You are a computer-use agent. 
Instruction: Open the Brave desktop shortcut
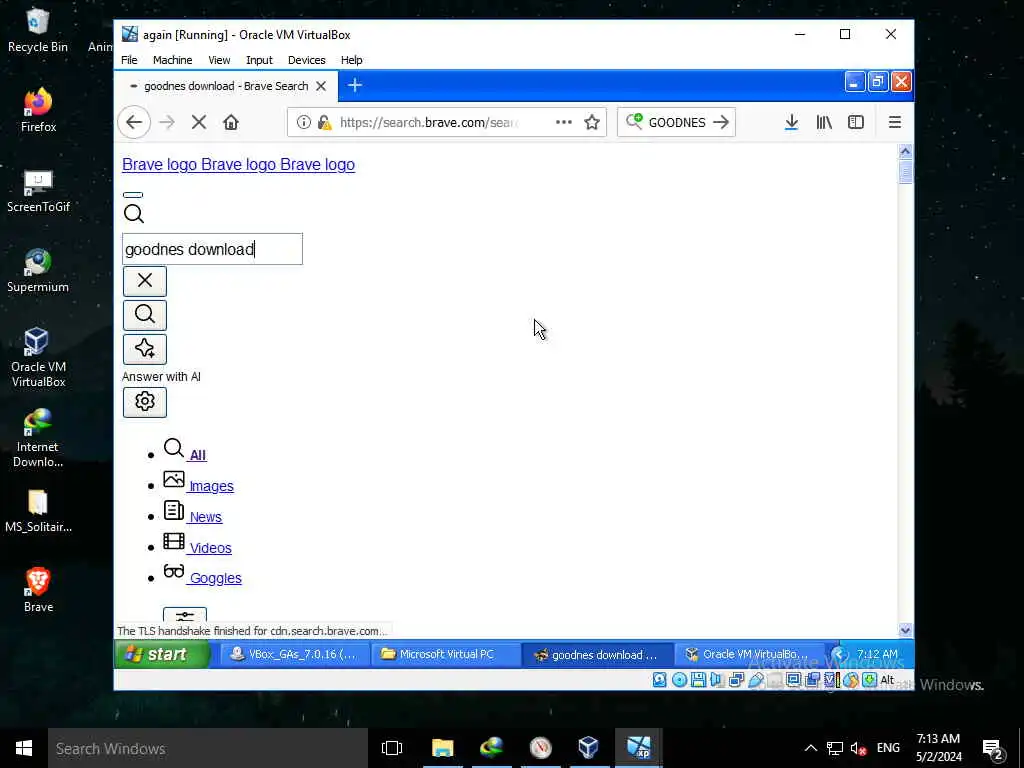pos(38,590)
